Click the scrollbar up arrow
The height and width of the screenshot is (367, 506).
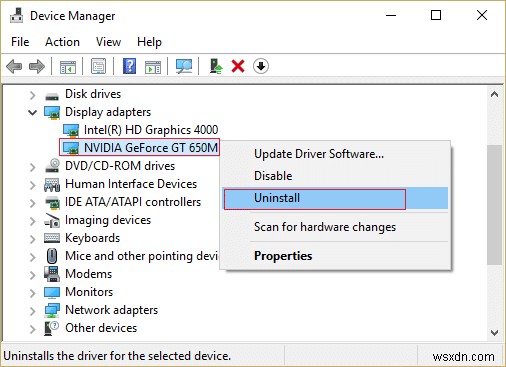(494, 95)
